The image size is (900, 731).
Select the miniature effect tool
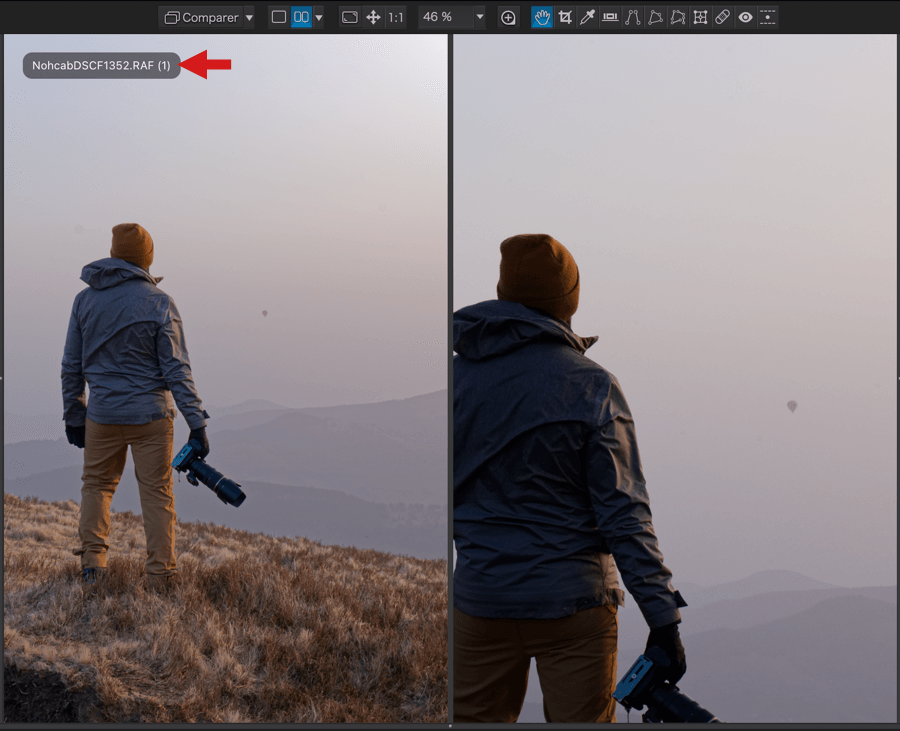click(x=768, y=17)
